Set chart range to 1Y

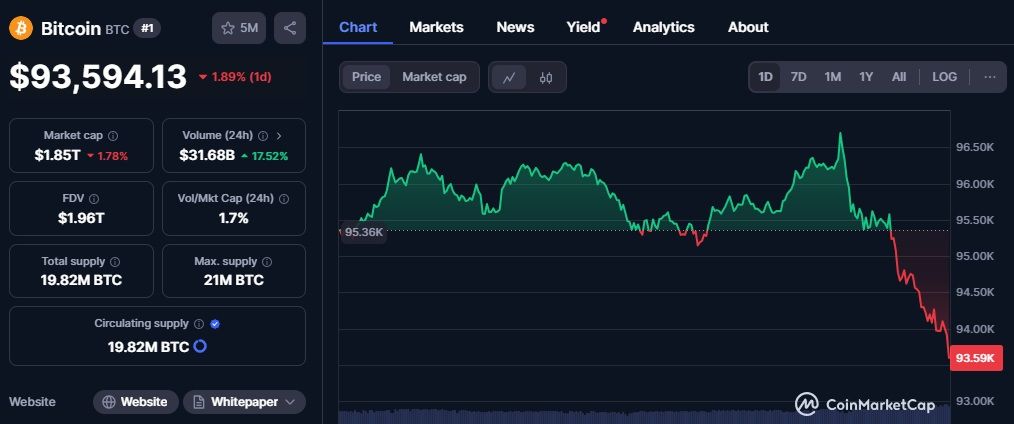pyautogui.click(x=866, y=77)
